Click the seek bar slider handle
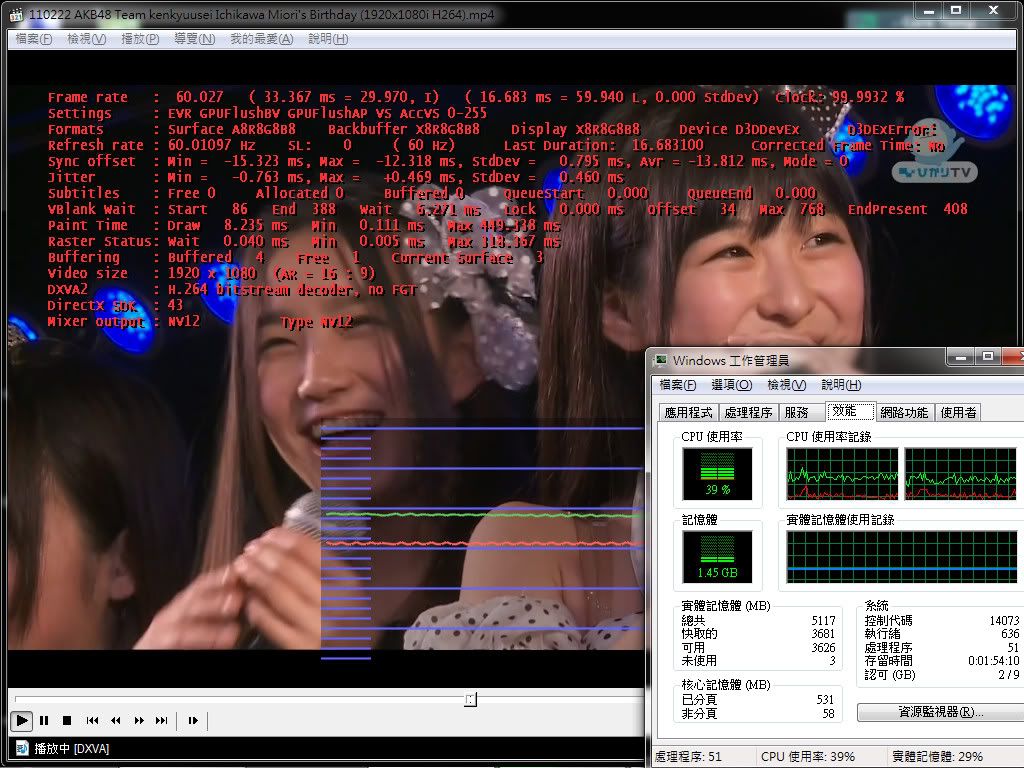The image size is (1024, 768). point(470,699)
